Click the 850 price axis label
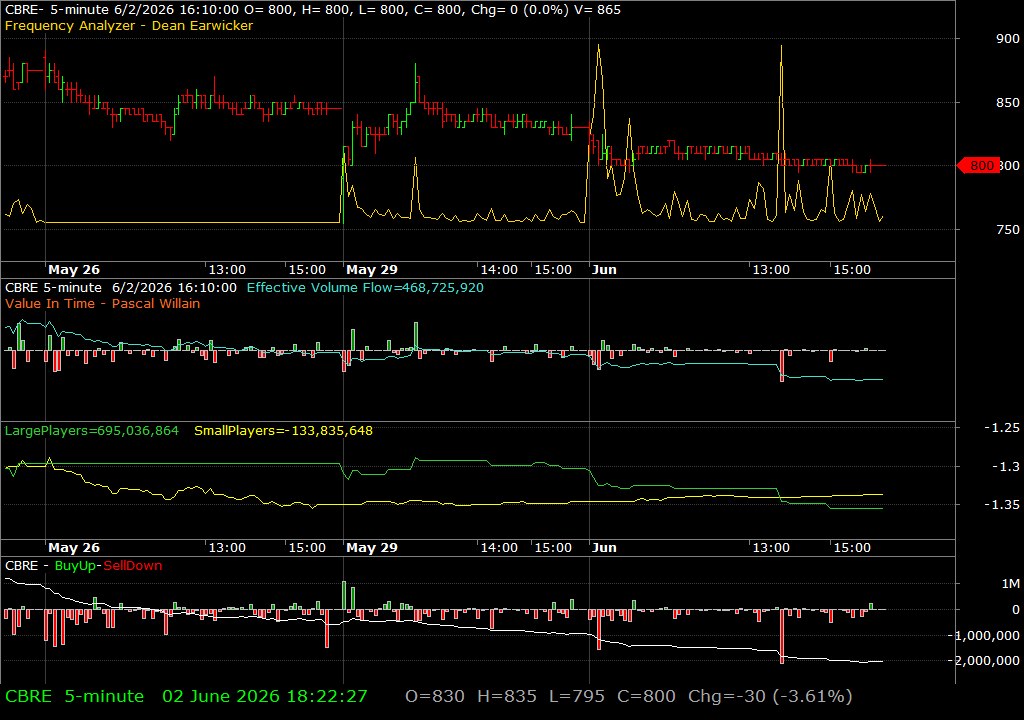 (1007, 103)
